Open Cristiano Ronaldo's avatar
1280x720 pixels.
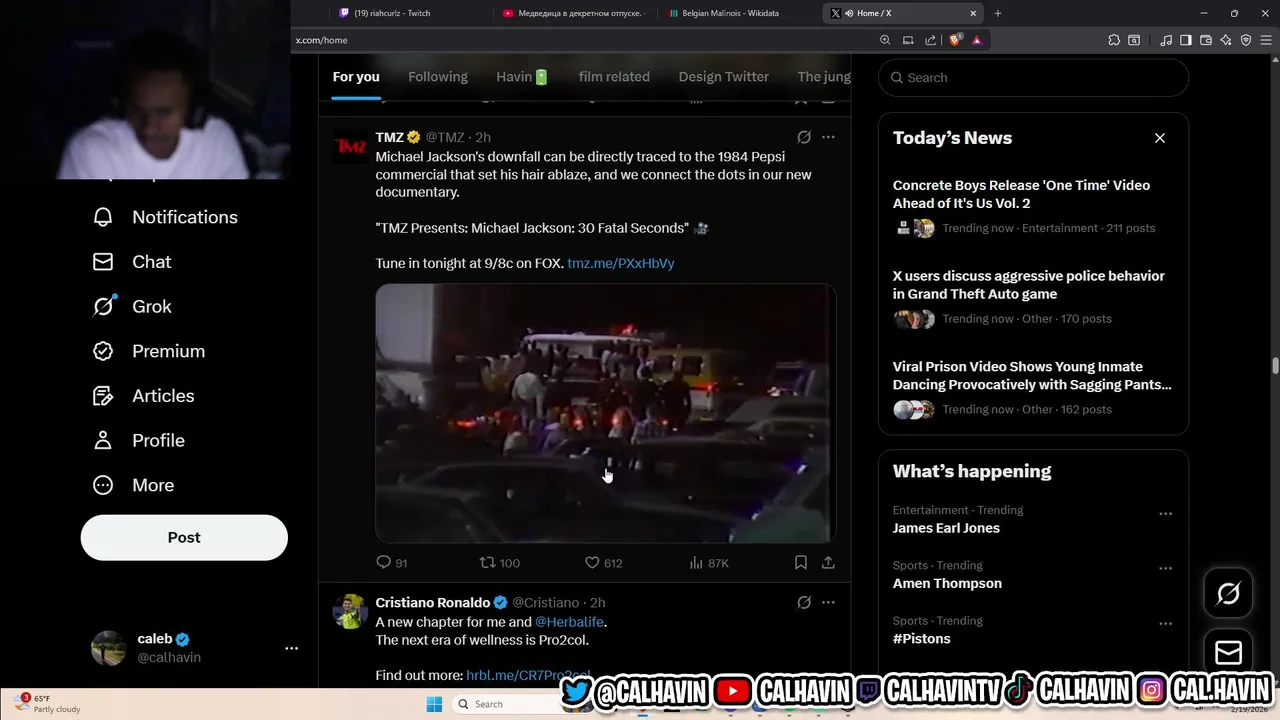(x=351, y=612)
